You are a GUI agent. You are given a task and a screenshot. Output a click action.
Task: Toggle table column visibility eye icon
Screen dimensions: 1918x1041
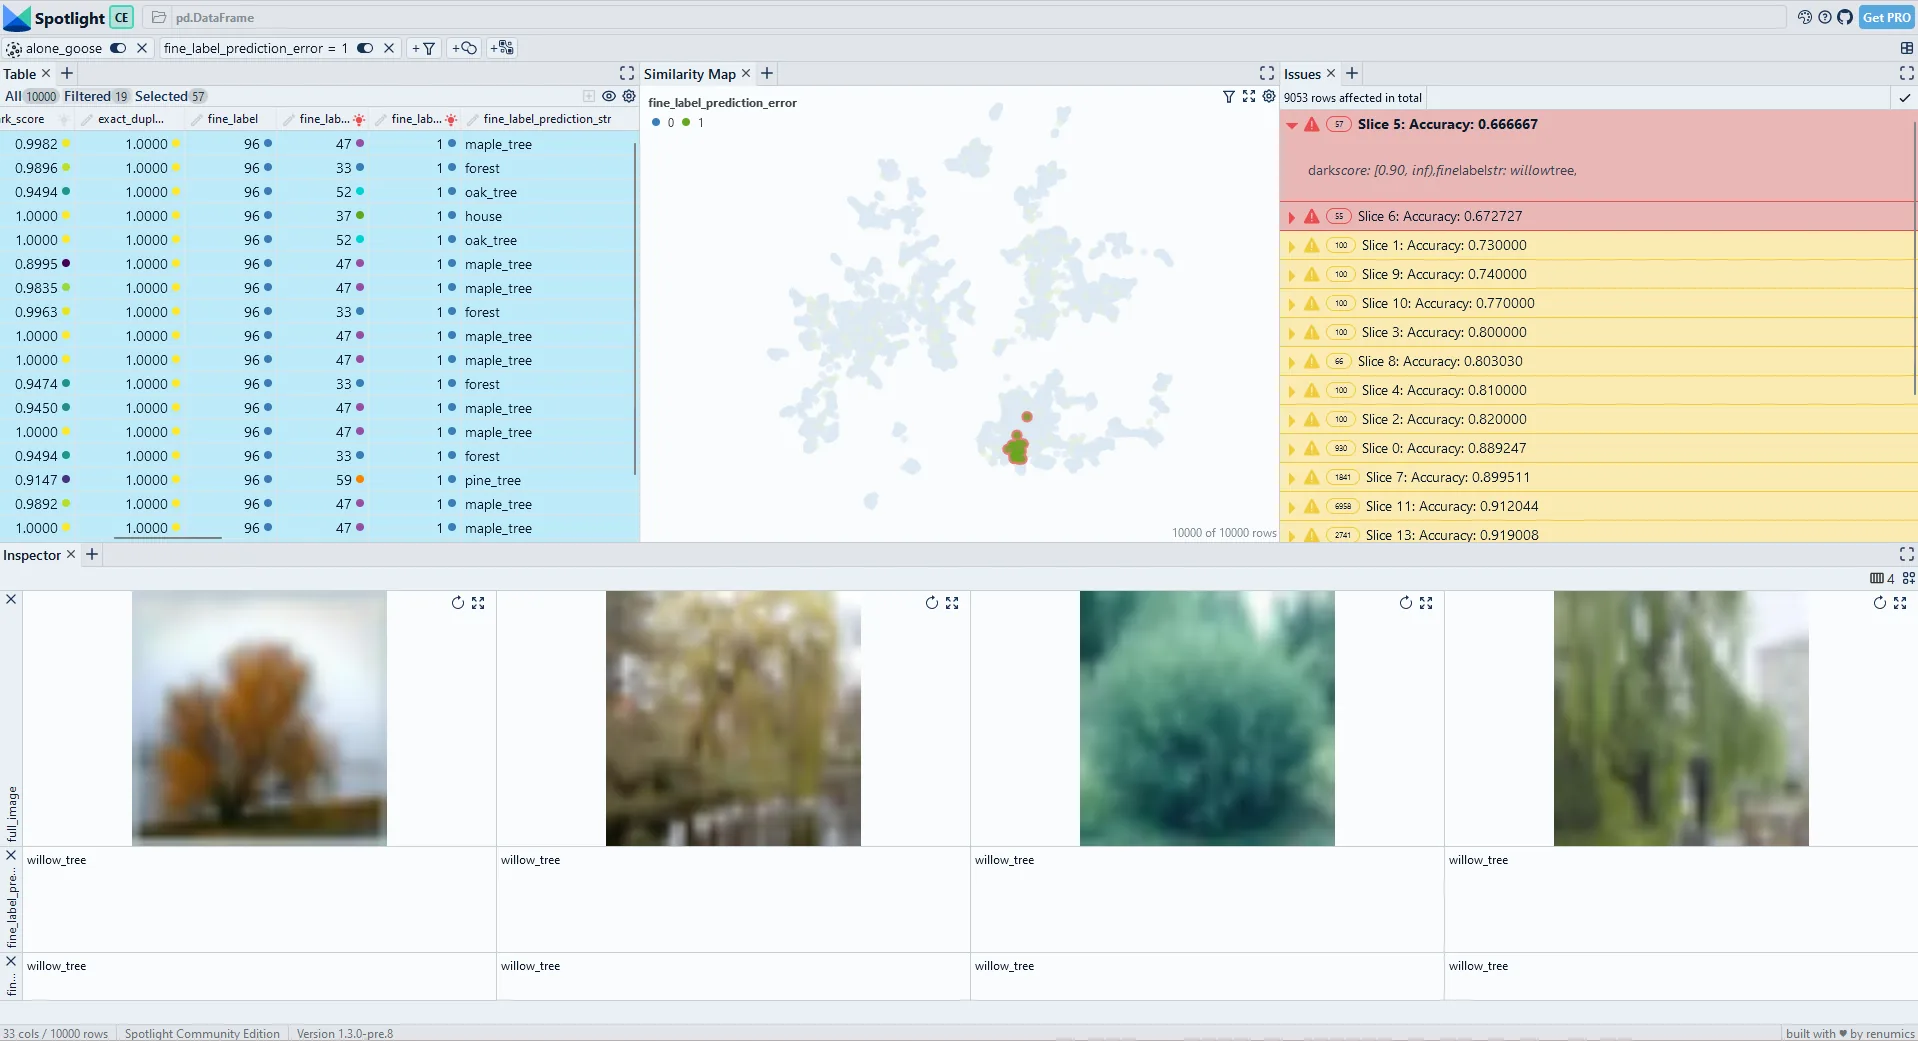tap(609, 96)
